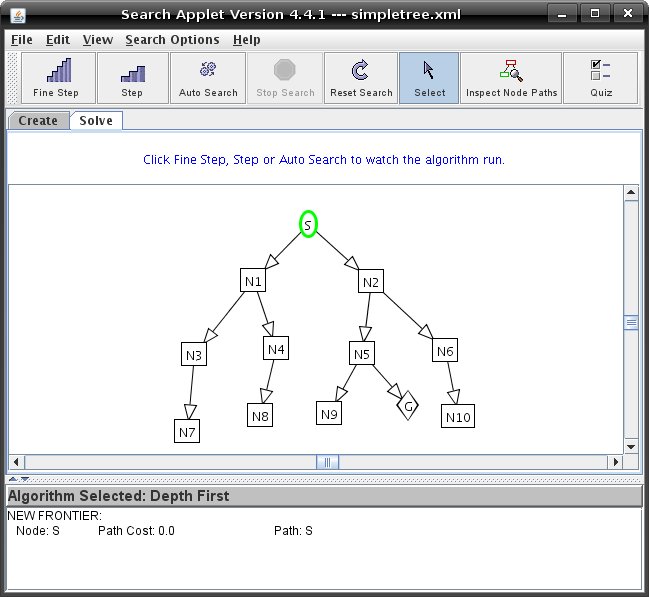
Task: Open Inspect Node Paths tool
Action: click(x=510, y=78)
